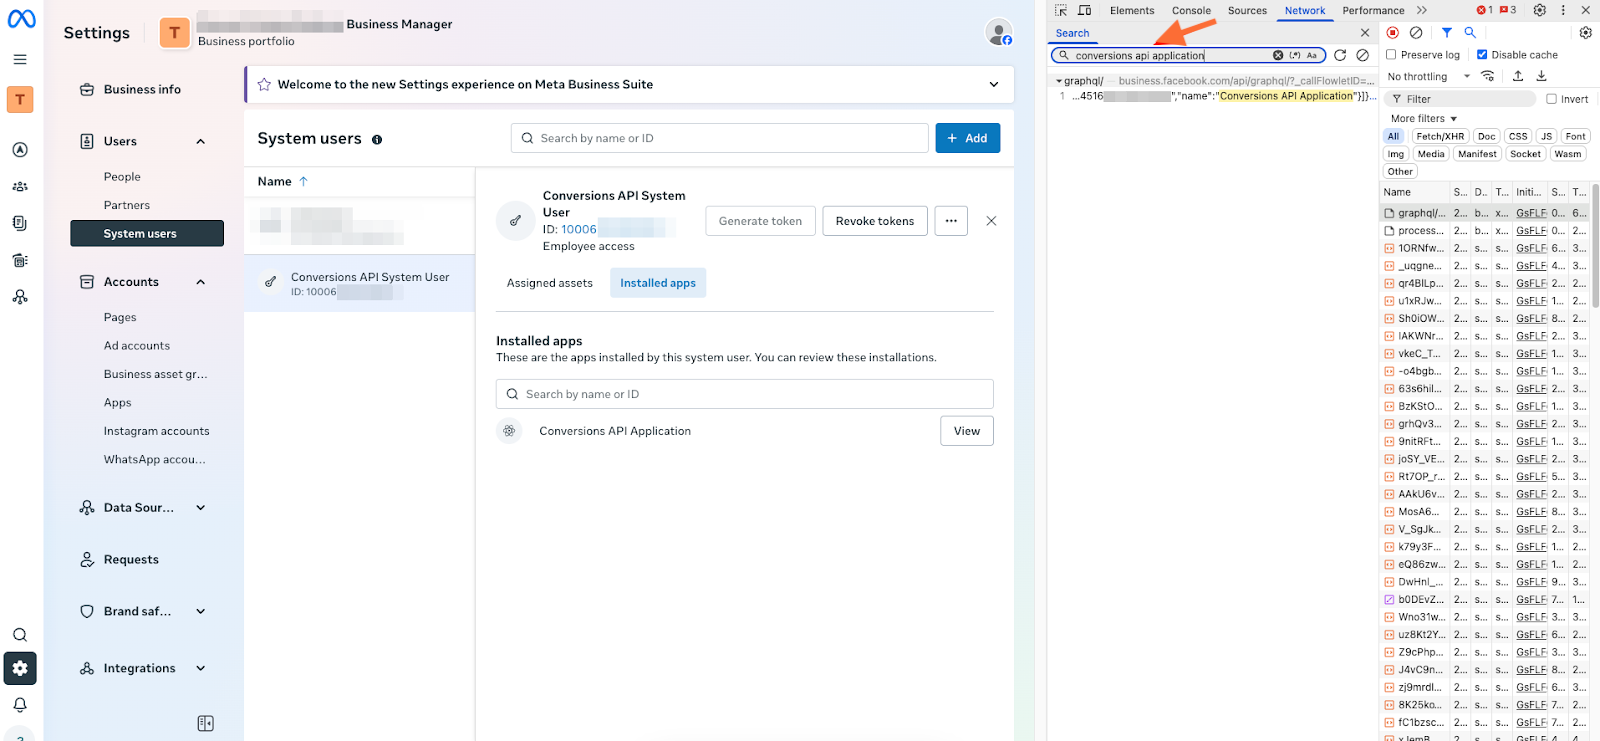Image resolution: width=1600 pixels, height=741 pixels.
Task: Select Img request type filter
Action: click(x=1396, y=154)
